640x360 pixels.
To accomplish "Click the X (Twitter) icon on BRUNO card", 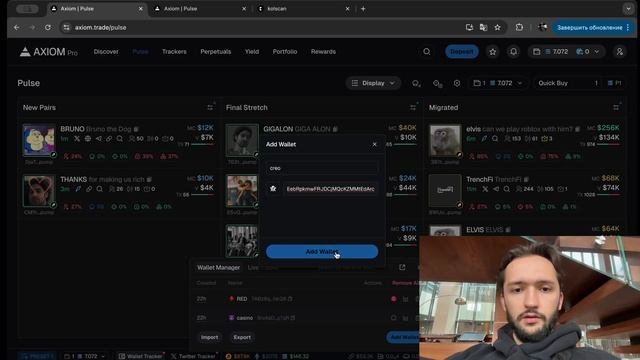I will [x=77, y=139].
